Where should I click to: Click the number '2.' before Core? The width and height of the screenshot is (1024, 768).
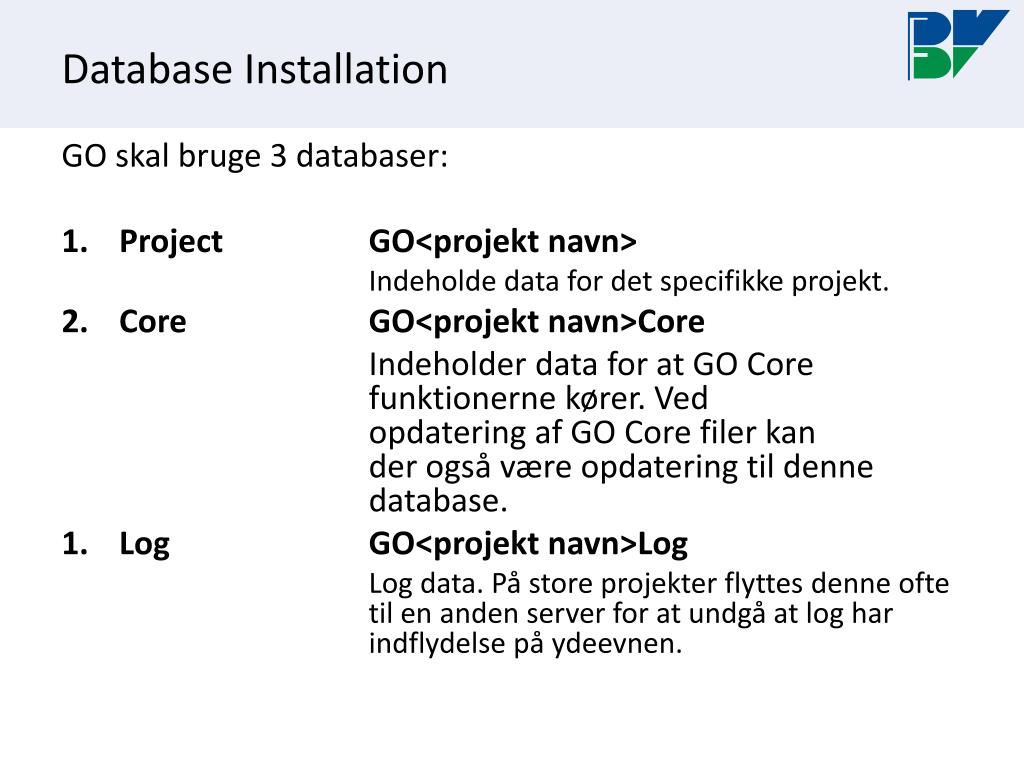[75, 322]
